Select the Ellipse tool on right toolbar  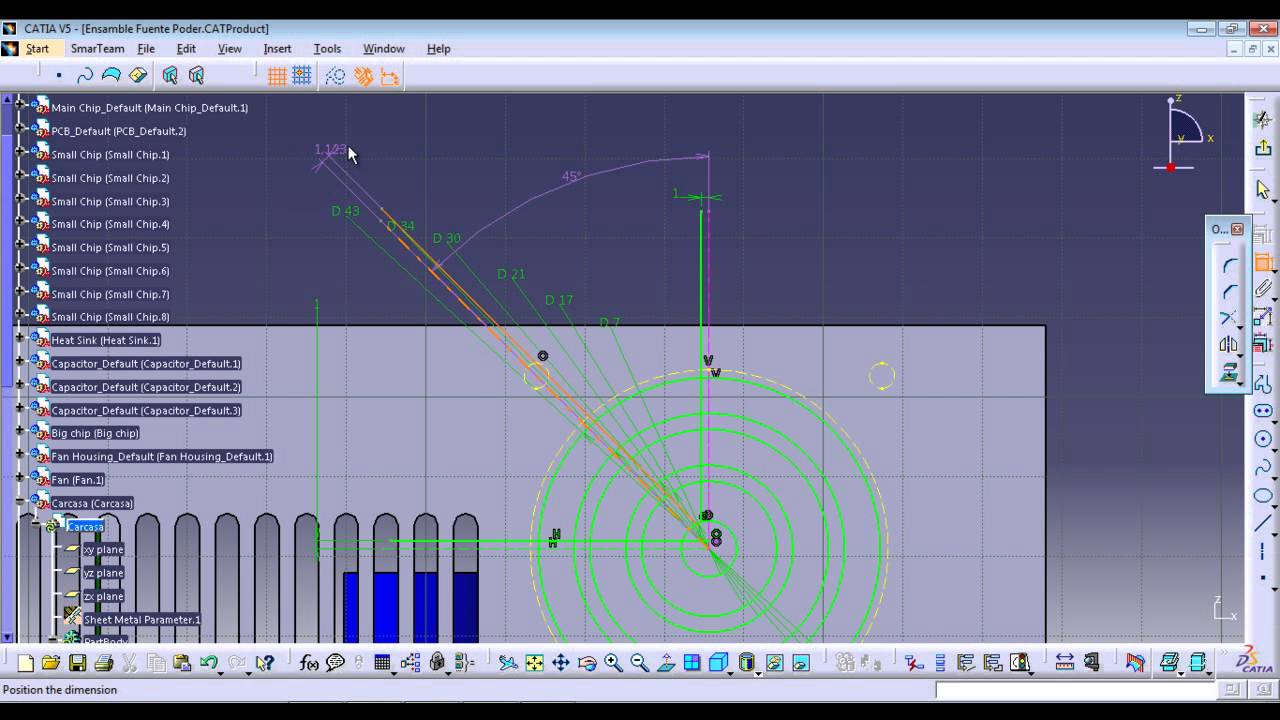[x=1263, y=496]
